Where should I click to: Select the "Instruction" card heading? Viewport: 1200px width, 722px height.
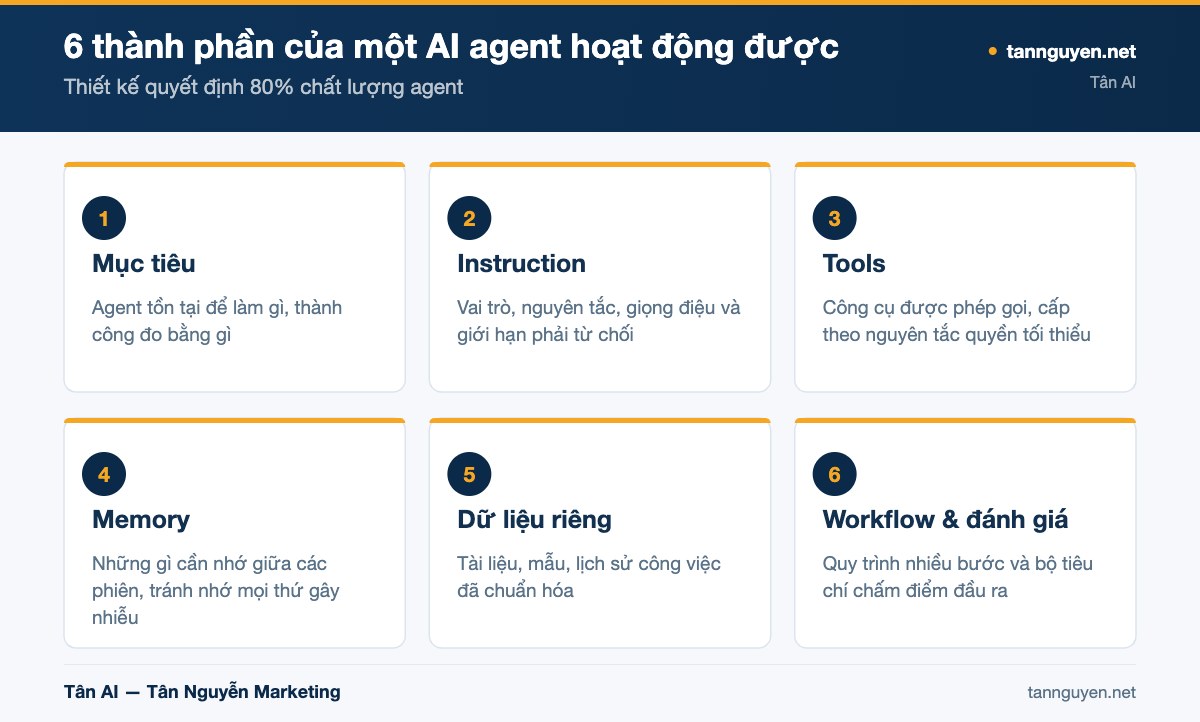tap(521, 264)
